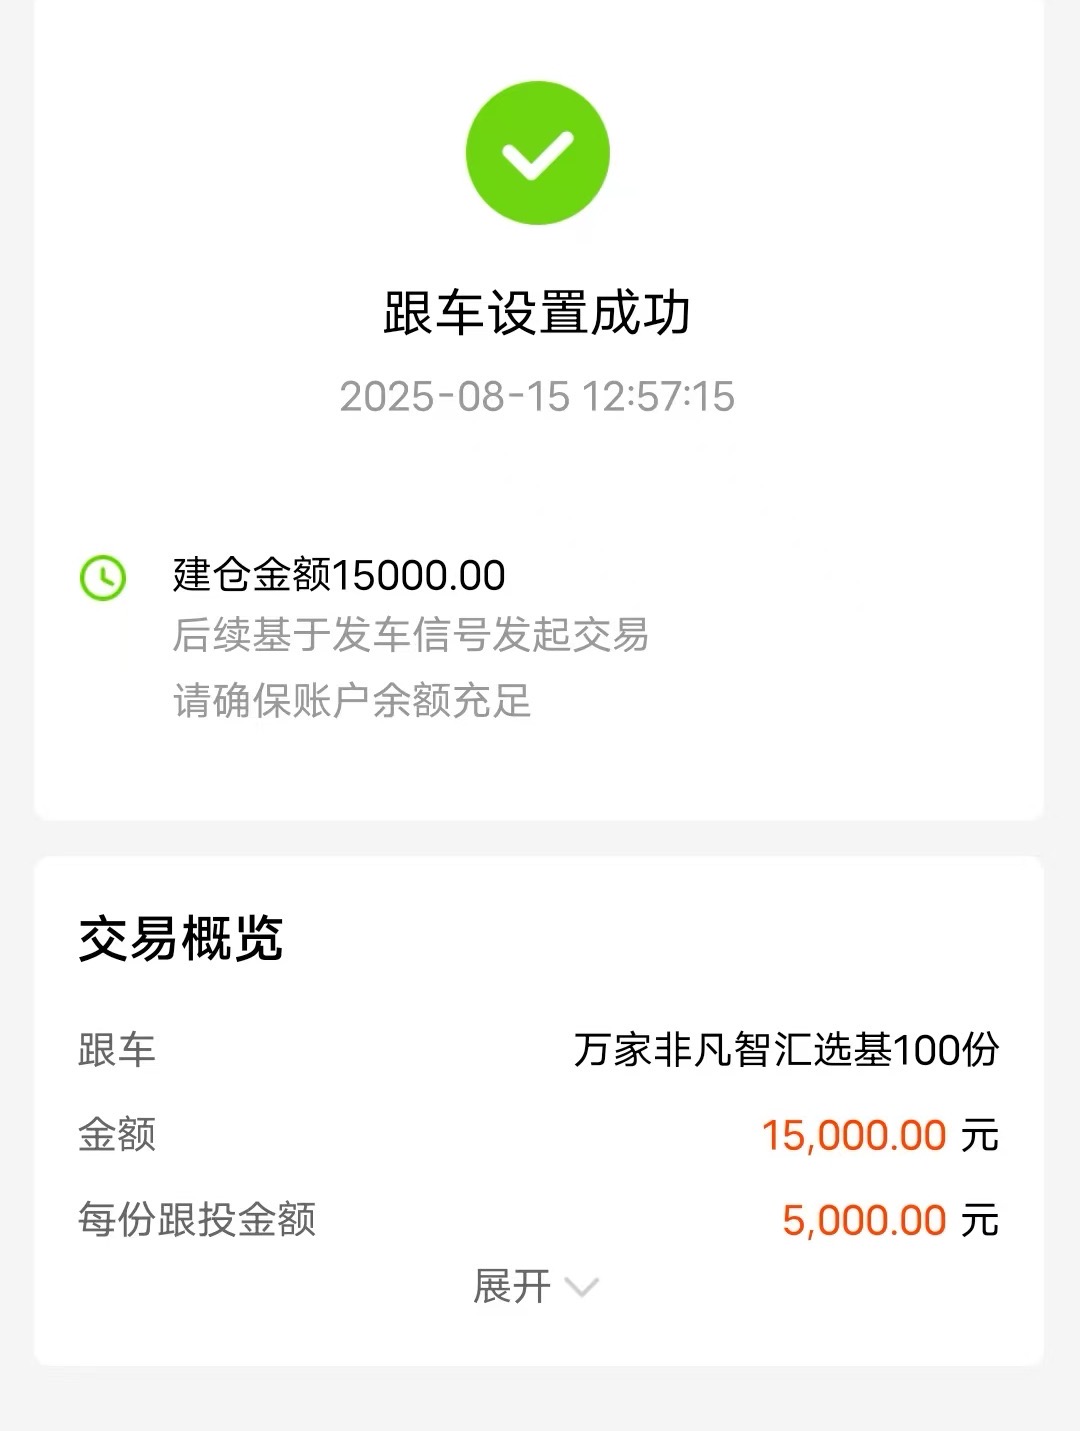1080x1431 pixels.
Task: Tap the 跟车设置成功 title
Action: click(538, 313)
